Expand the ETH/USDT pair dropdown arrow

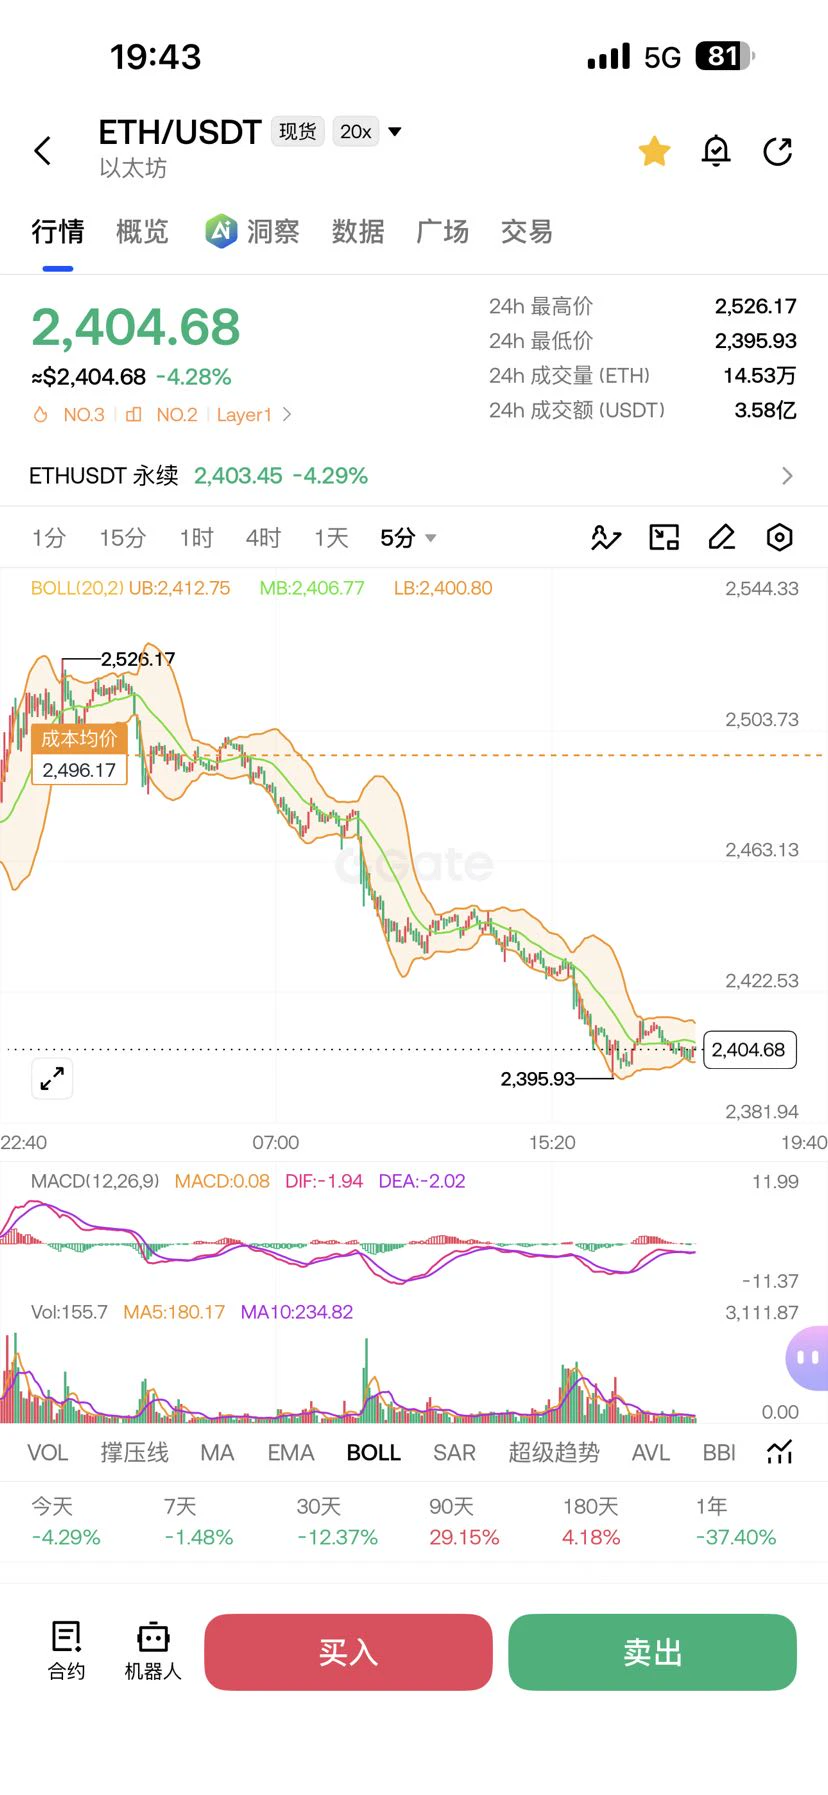(395, 132)
